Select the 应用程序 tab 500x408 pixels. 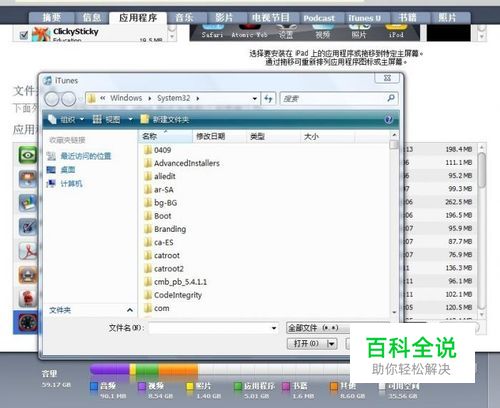[x=138, y=18]
